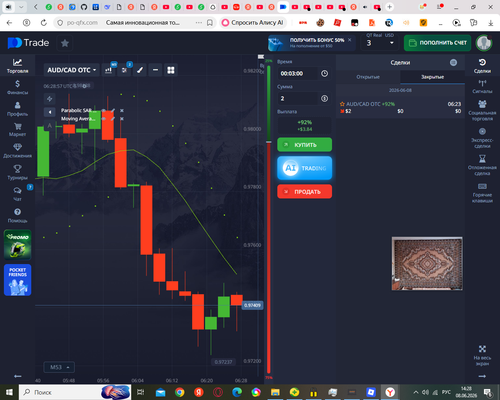Click the taskbar Поиск search box
Image resolution: width=500 pixels, height=400 pixels.
[x=75, y=392]
